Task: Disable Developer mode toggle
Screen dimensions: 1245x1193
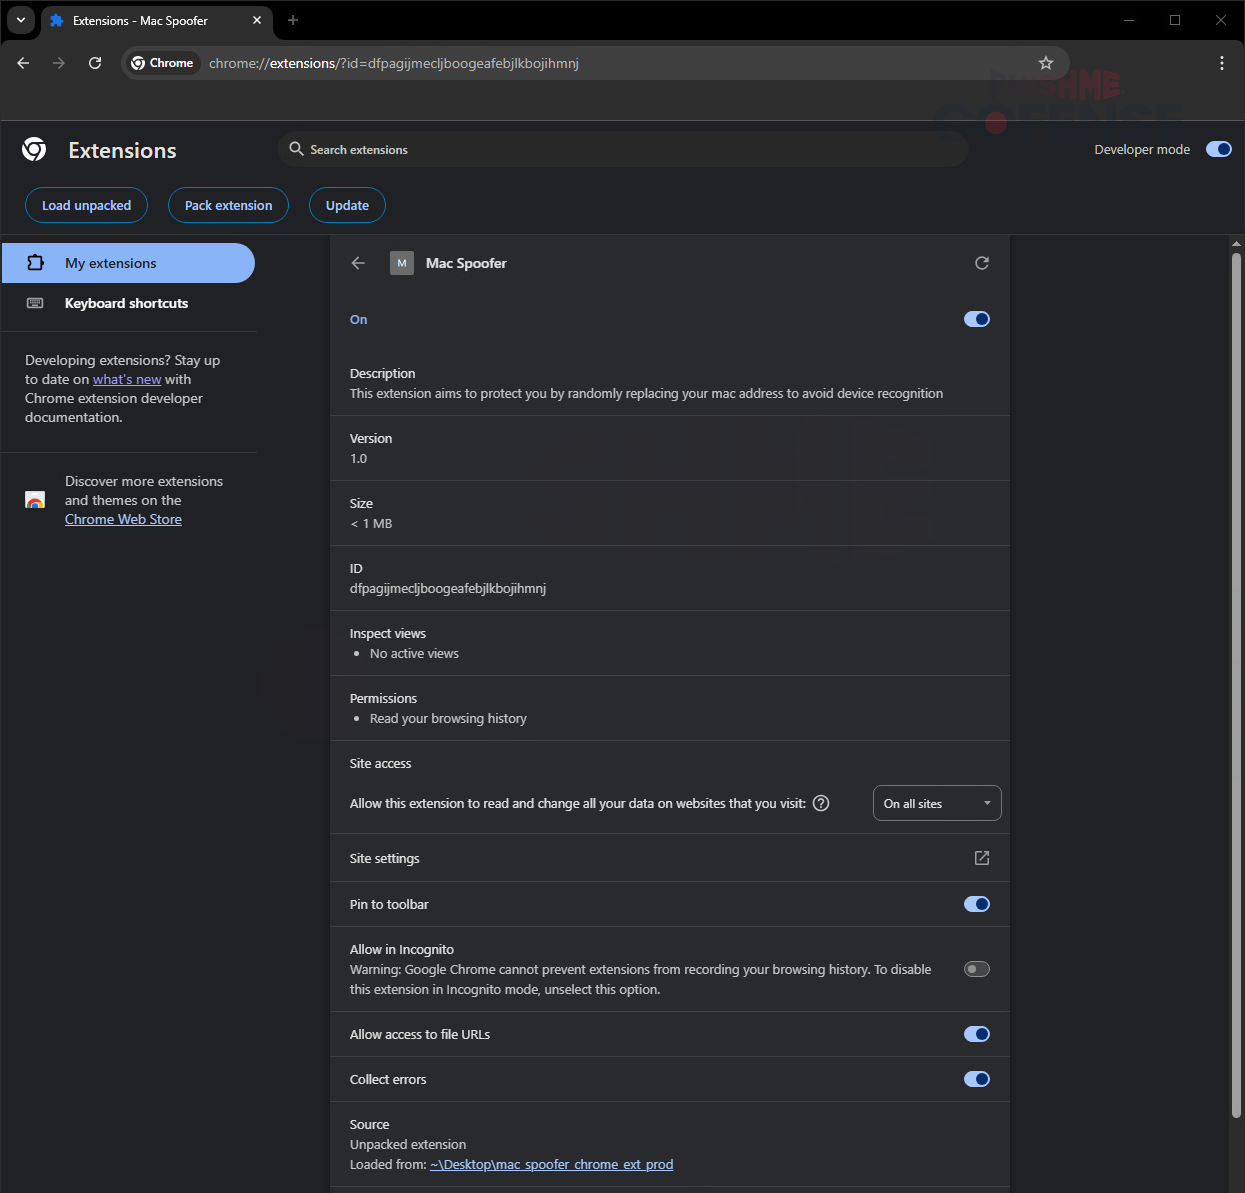Action: click(1218, 149)
